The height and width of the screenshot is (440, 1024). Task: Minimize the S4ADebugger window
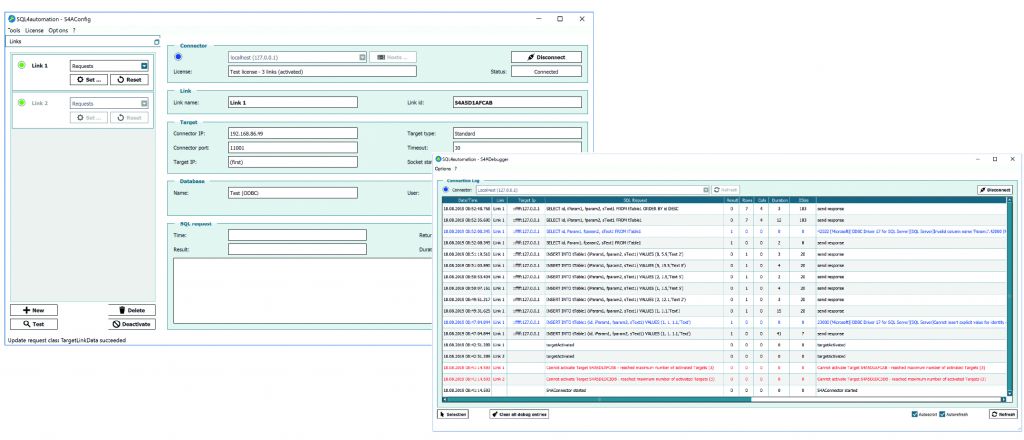[977, 159]
